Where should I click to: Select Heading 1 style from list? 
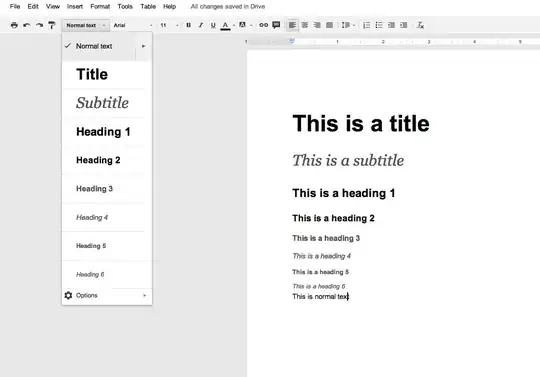click(x=103, y=132)
